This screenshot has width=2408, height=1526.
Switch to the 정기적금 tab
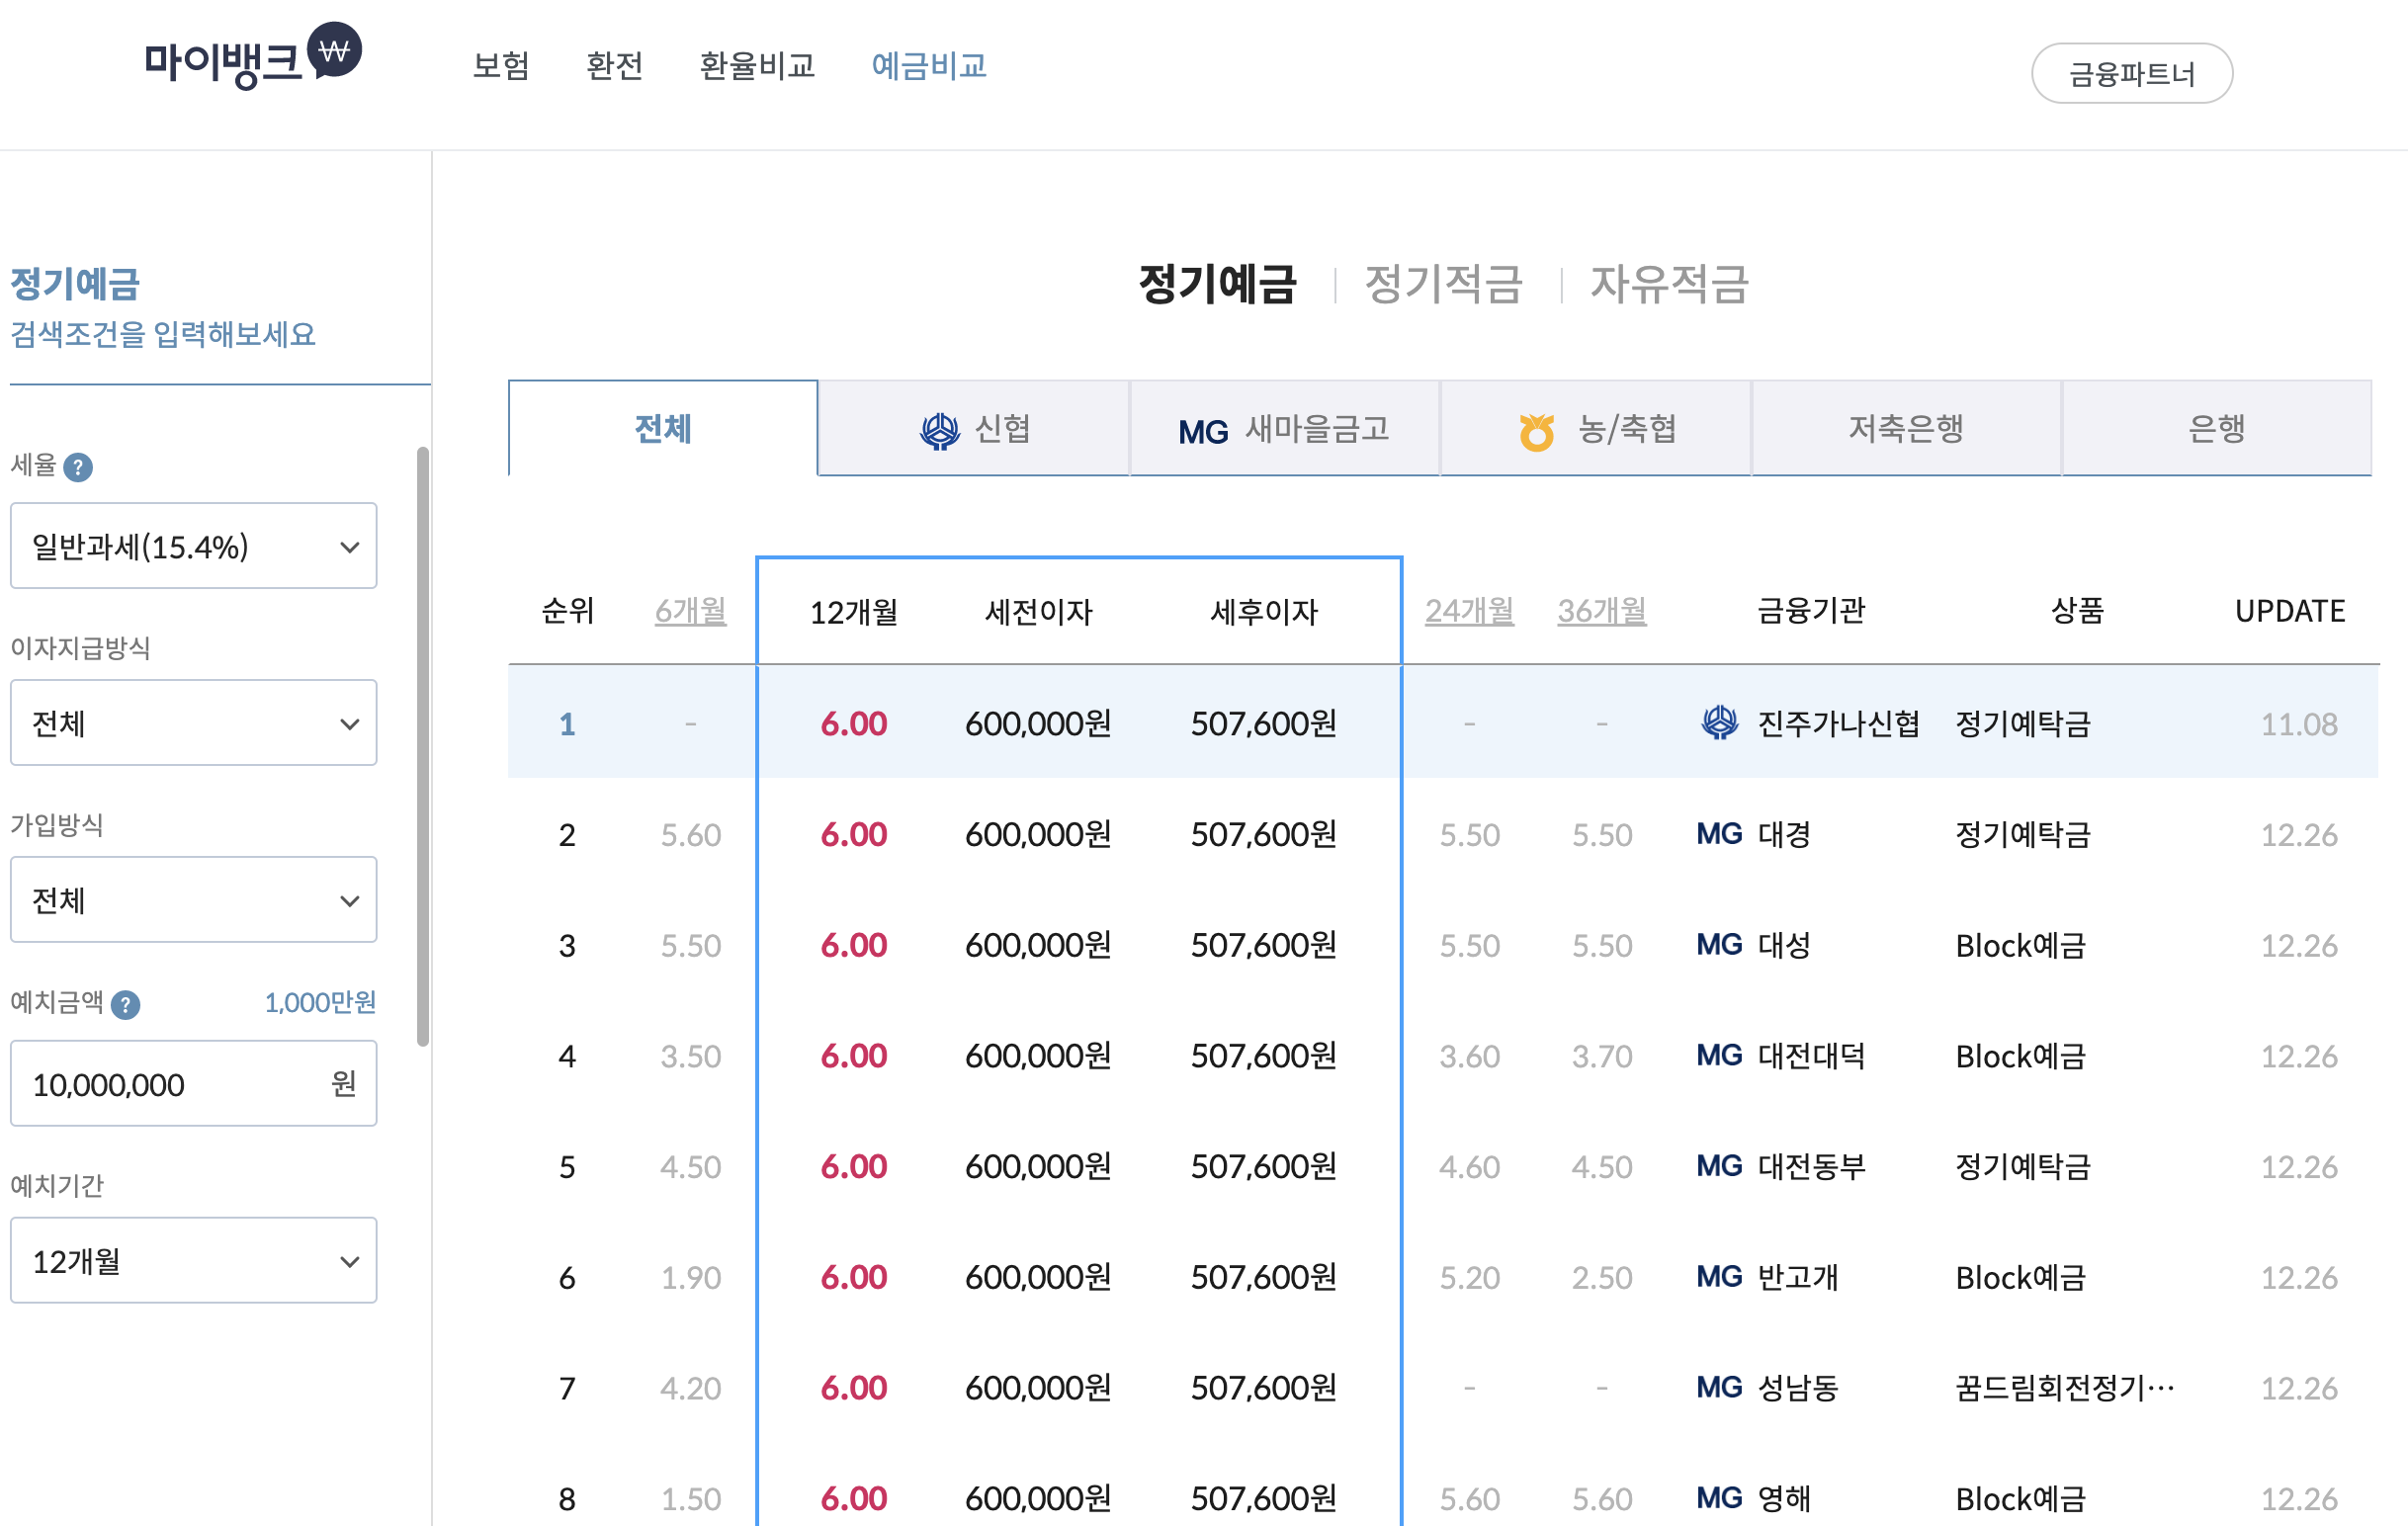coord(1443,284)
